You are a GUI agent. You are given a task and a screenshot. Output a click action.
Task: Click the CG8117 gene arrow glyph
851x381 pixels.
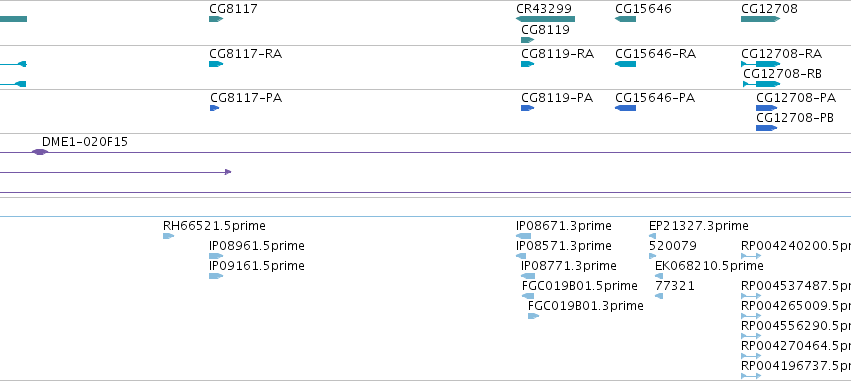pos(215,19)
